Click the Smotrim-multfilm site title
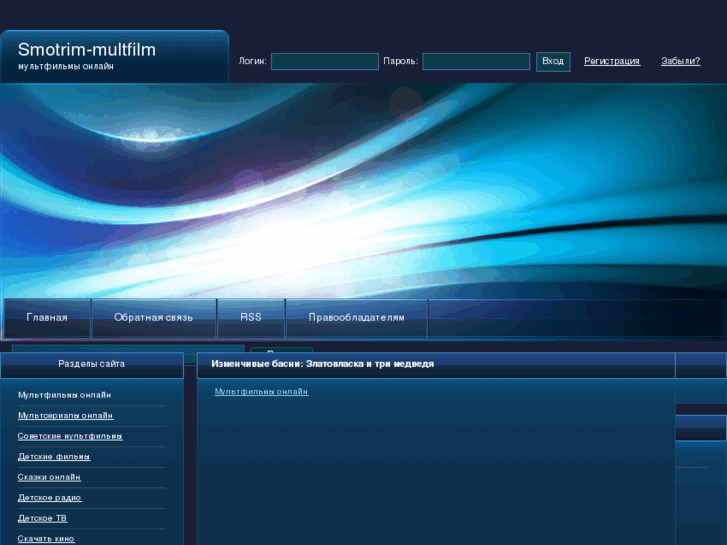Image resolution: width=727 pixels, height=545 pixels. [87, 50]
